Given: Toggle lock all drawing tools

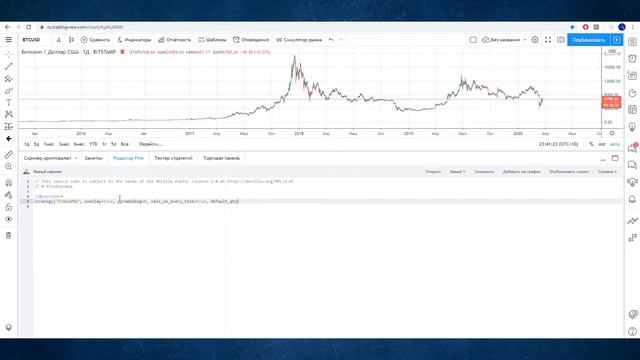Looking at the screenshot, I should (9, 207).
